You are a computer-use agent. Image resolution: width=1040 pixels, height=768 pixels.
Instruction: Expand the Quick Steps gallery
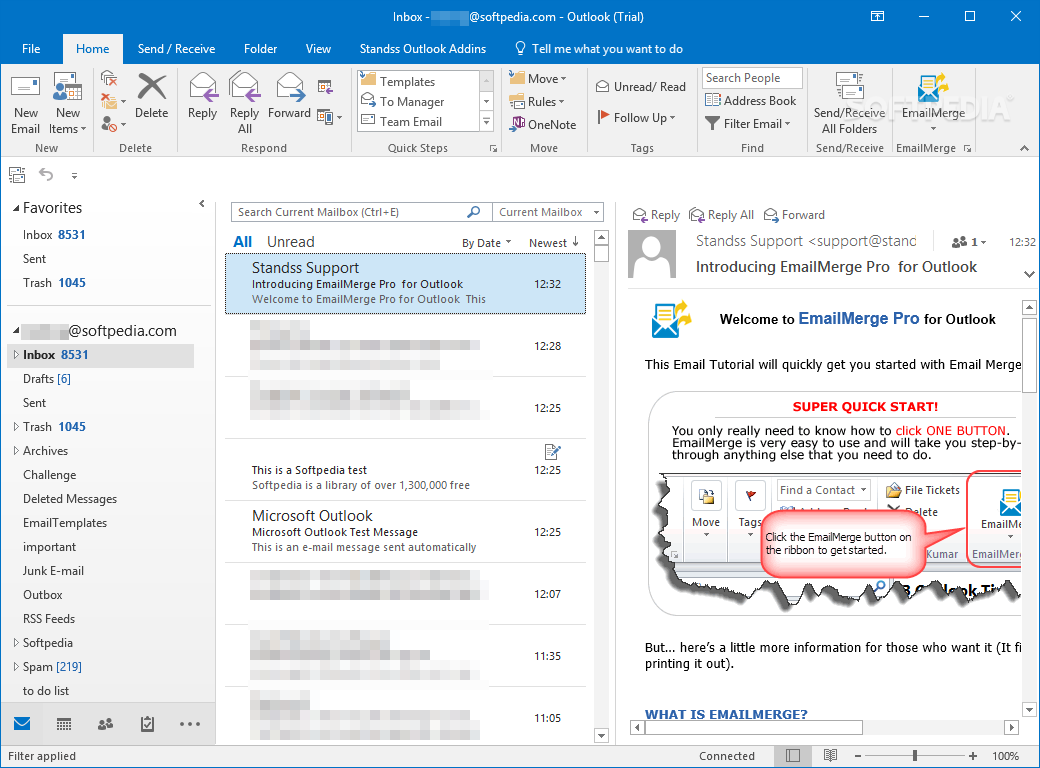[x=487, y=121]
